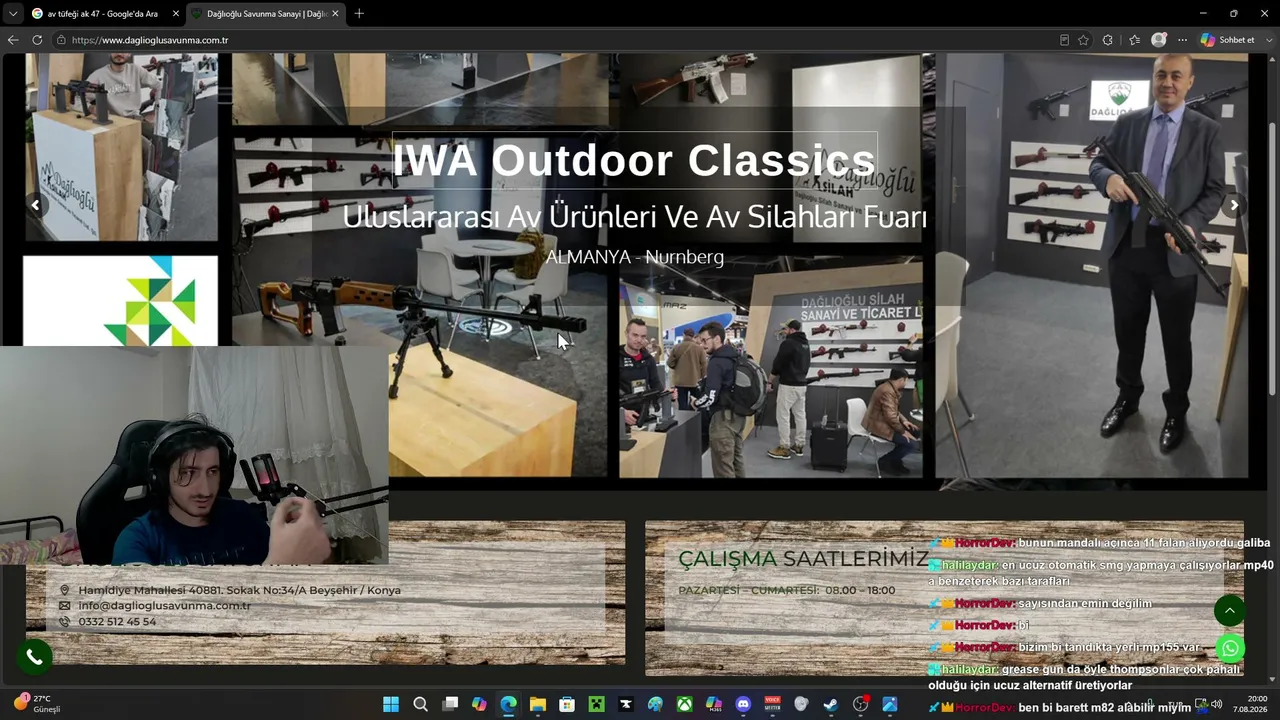The image size is (1280, 720).
Task: Click the ÇALIŞMA SAATLERİMİZ heading
Action: [803, 559]
